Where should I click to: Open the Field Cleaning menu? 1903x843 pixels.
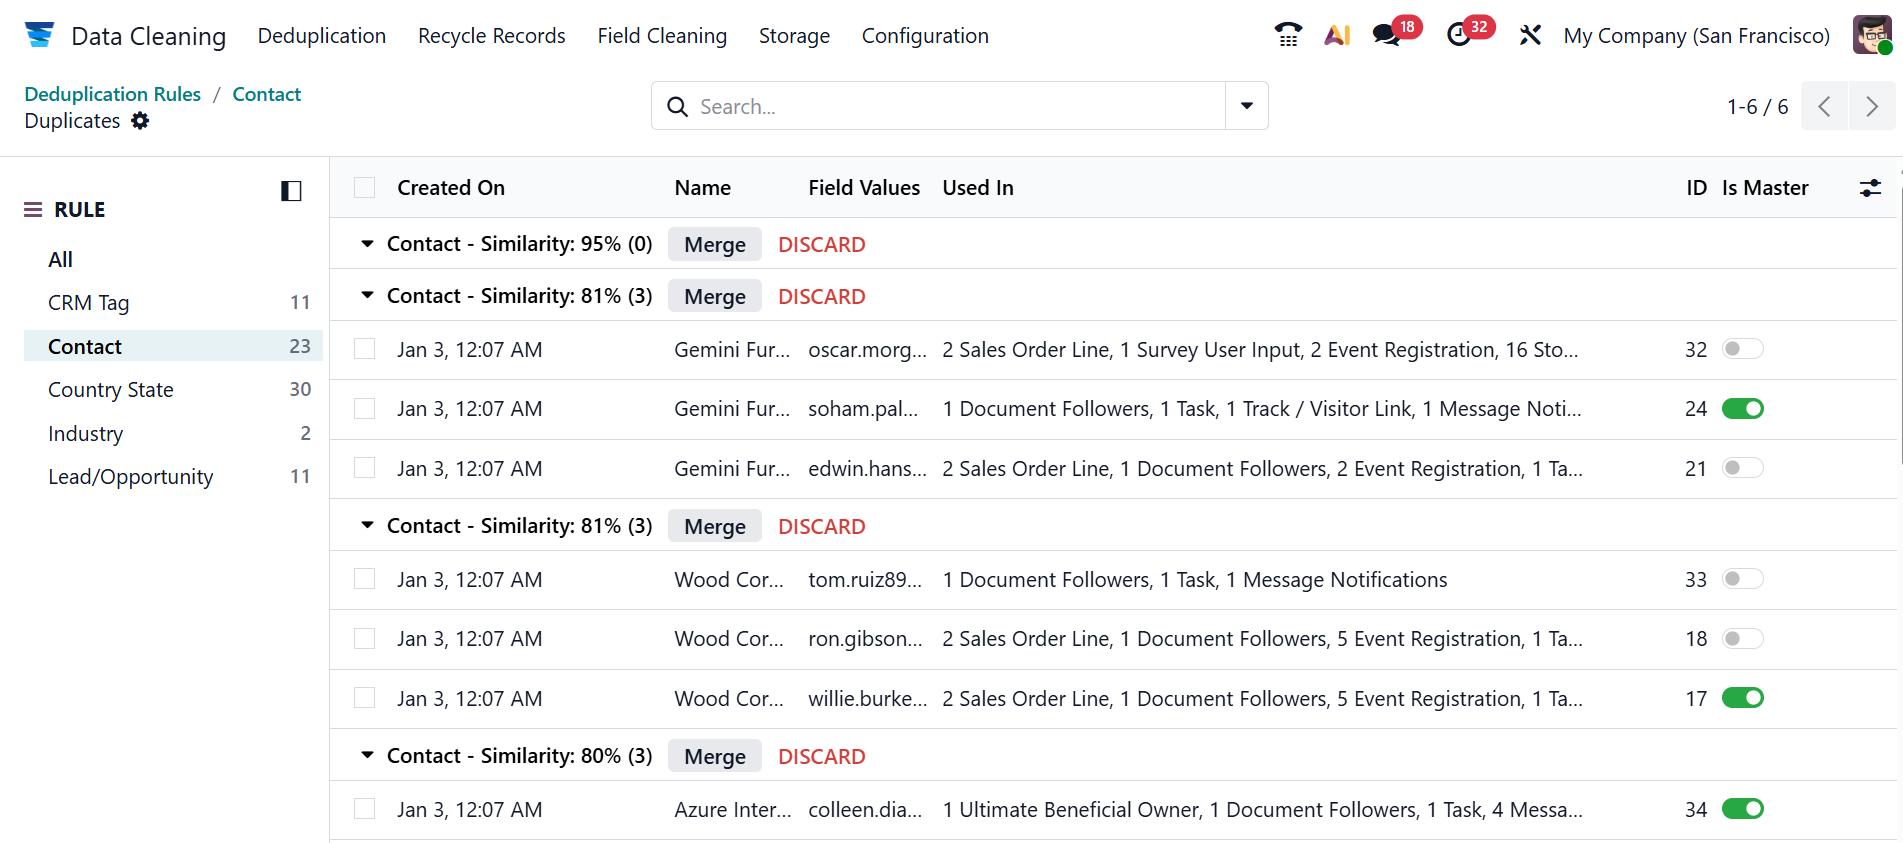click(662, 36)
